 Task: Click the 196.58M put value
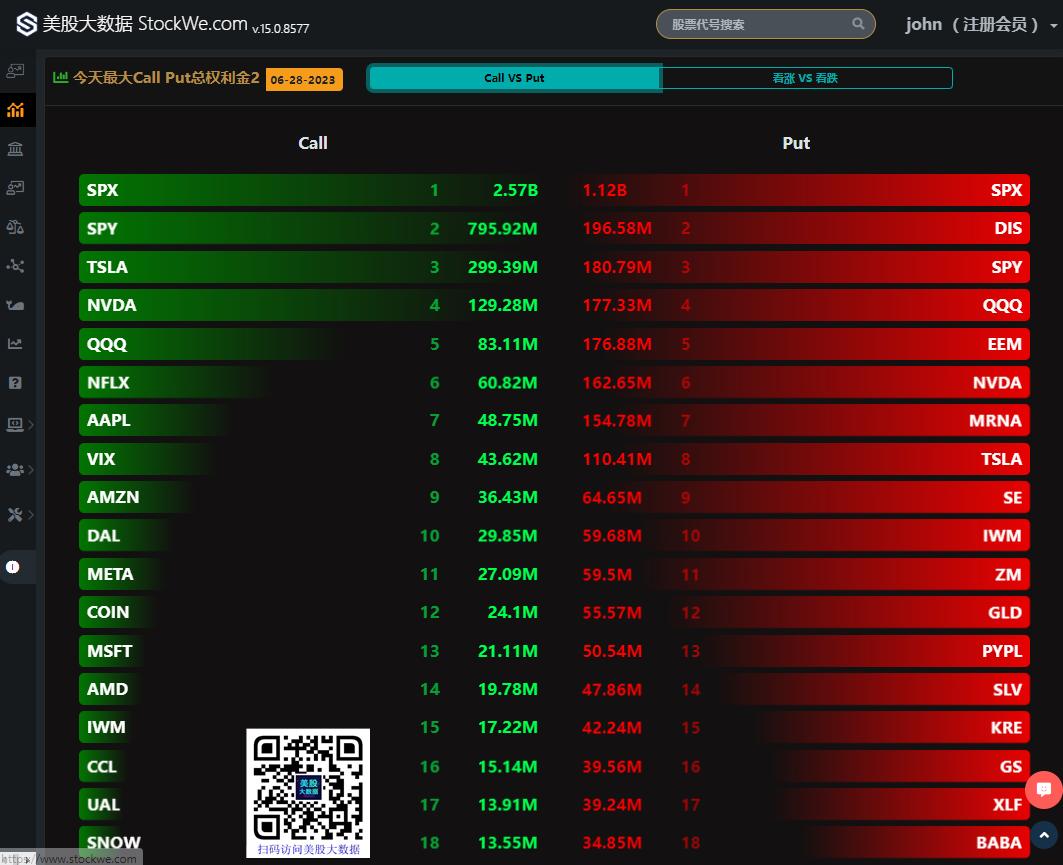click(617, 228)
